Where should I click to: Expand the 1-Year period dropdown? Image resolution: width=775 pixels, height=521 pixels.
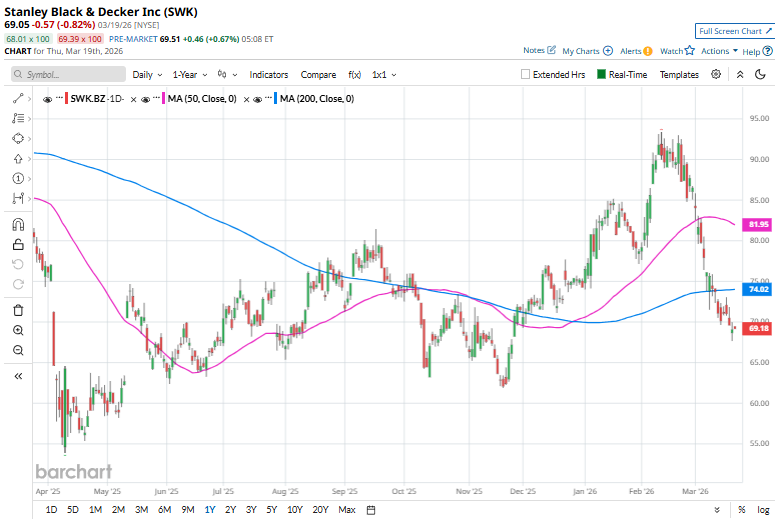click(189, 74)
